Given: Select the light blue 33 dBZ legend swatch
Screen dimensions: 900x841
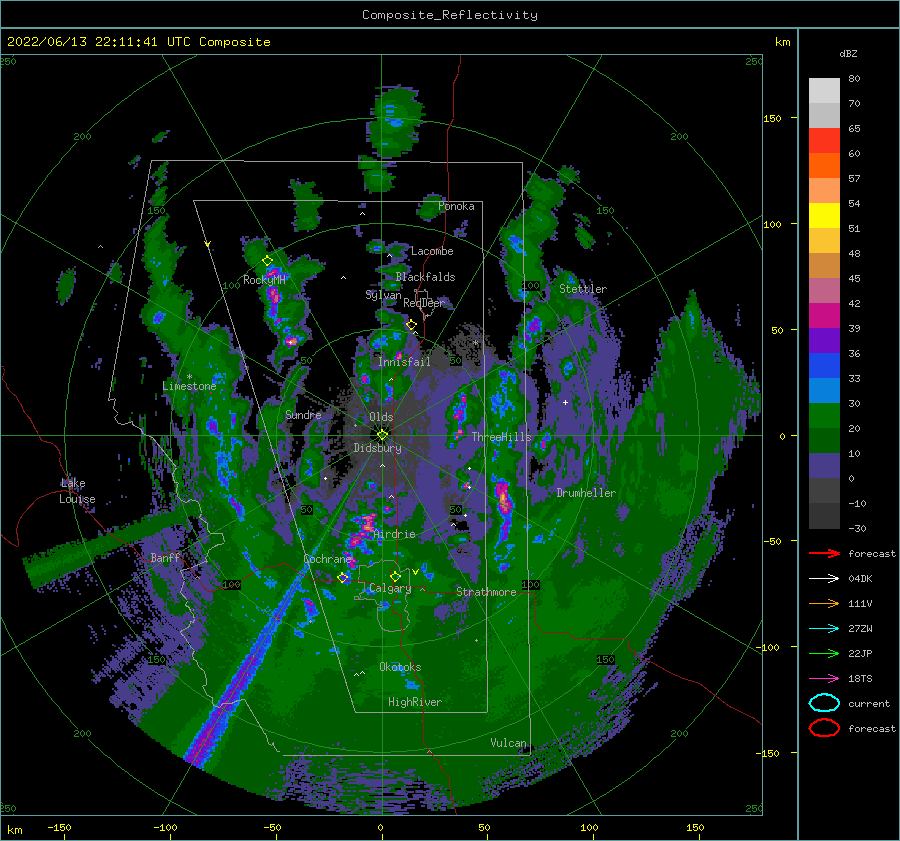Looking at the screenshot, I should pos(824,390).
